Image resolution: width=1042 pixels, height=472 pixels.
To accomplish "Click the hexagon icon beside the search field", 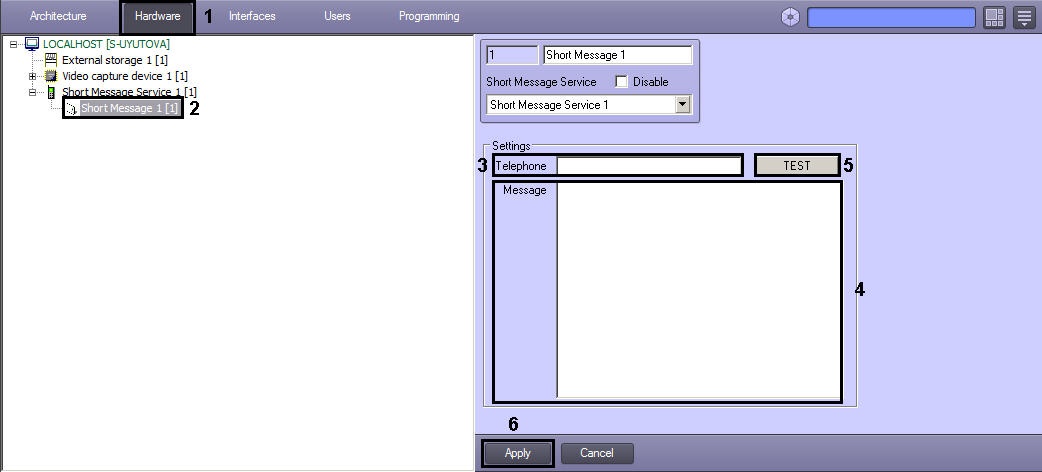I will (790, 17).
